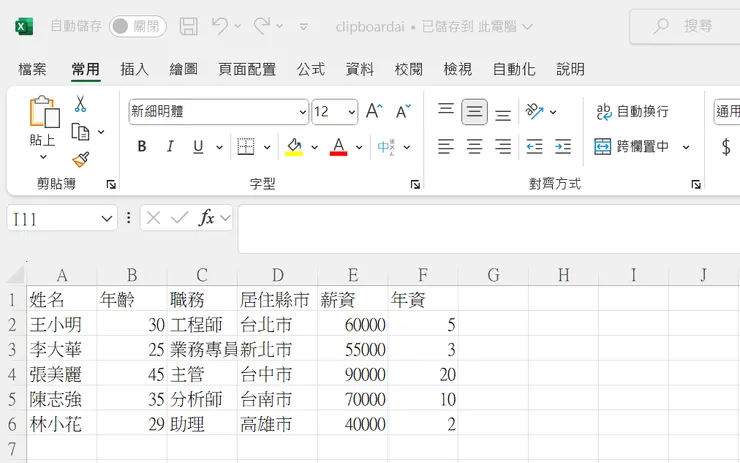Open the font size 12 dropdown

[352, 112]
